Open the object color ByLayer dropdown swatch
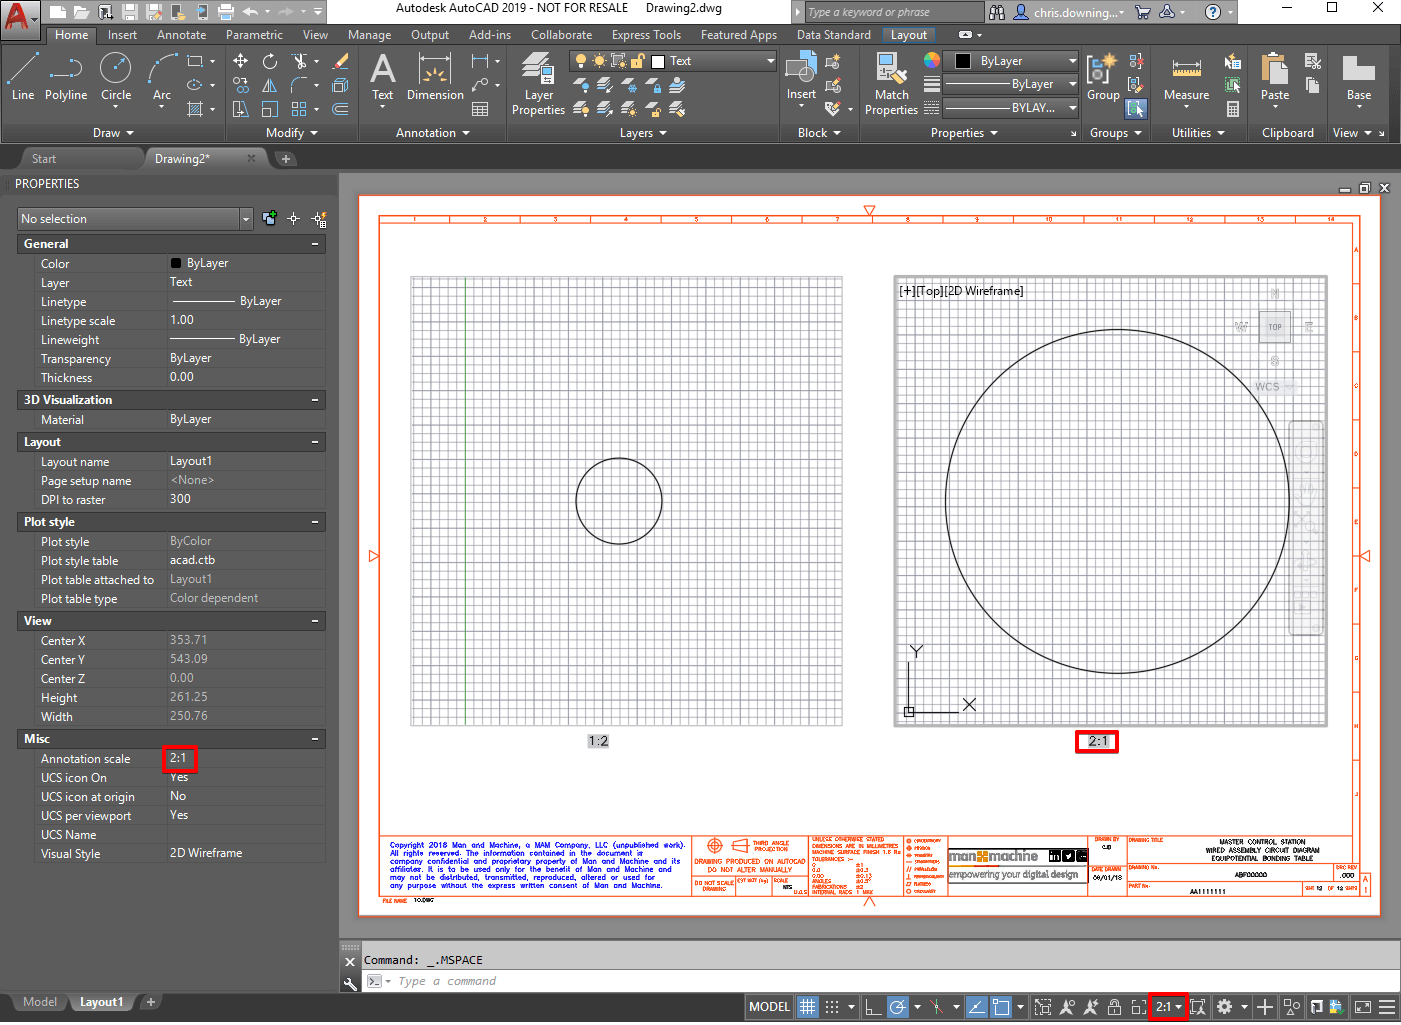The width and height of the screenshot is (1401, 1025). pos(1012,61)
